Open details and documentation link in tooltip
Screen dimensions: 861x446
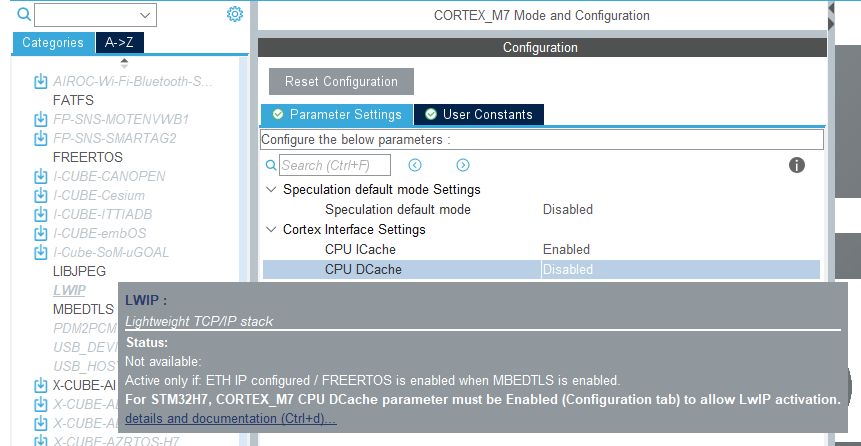231,419
